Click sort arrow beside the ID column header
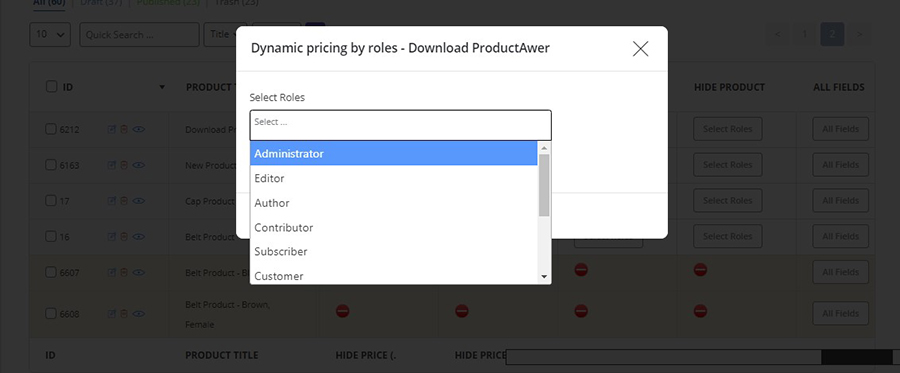The width and height of the screenshot is (900, 373). click(x=162, y=87)
